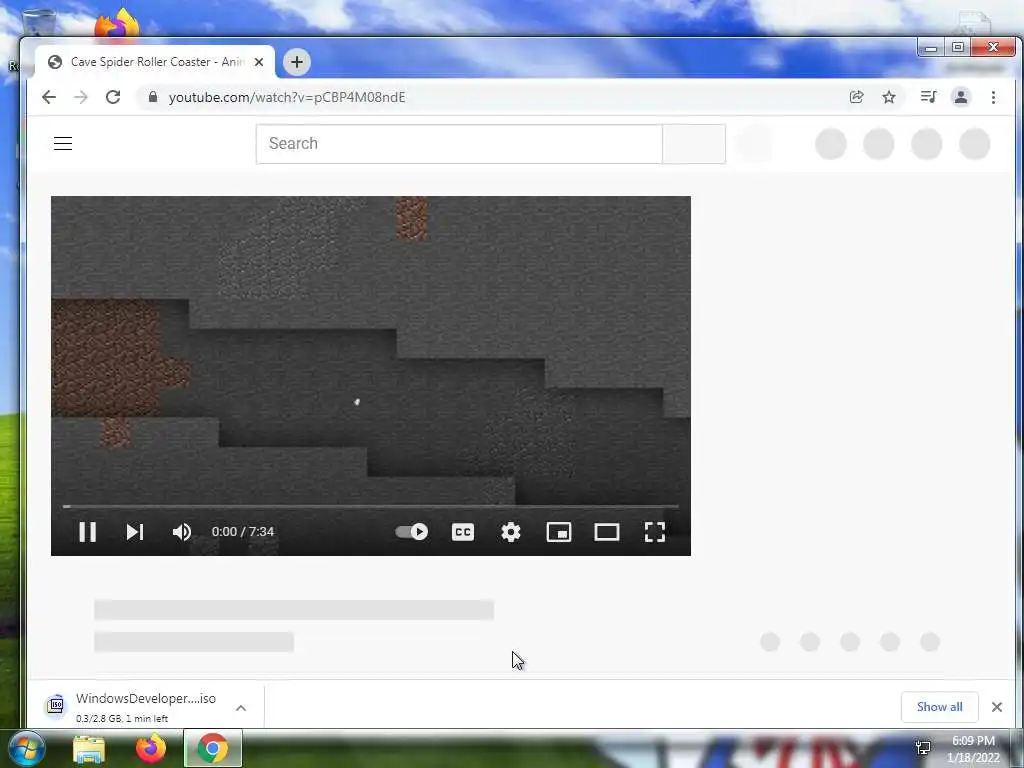This screenshot has height=768, width=1024.
Task: Close the downloads bar
Action: [x=997, y=707]
